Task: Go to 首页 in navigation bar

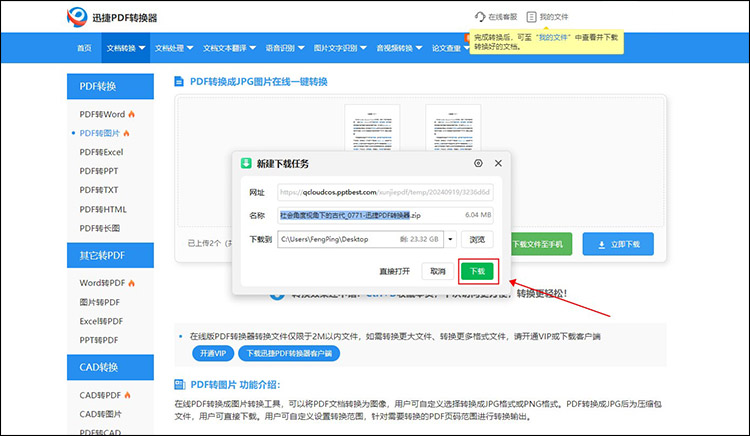Action: [x=84, y=48]
